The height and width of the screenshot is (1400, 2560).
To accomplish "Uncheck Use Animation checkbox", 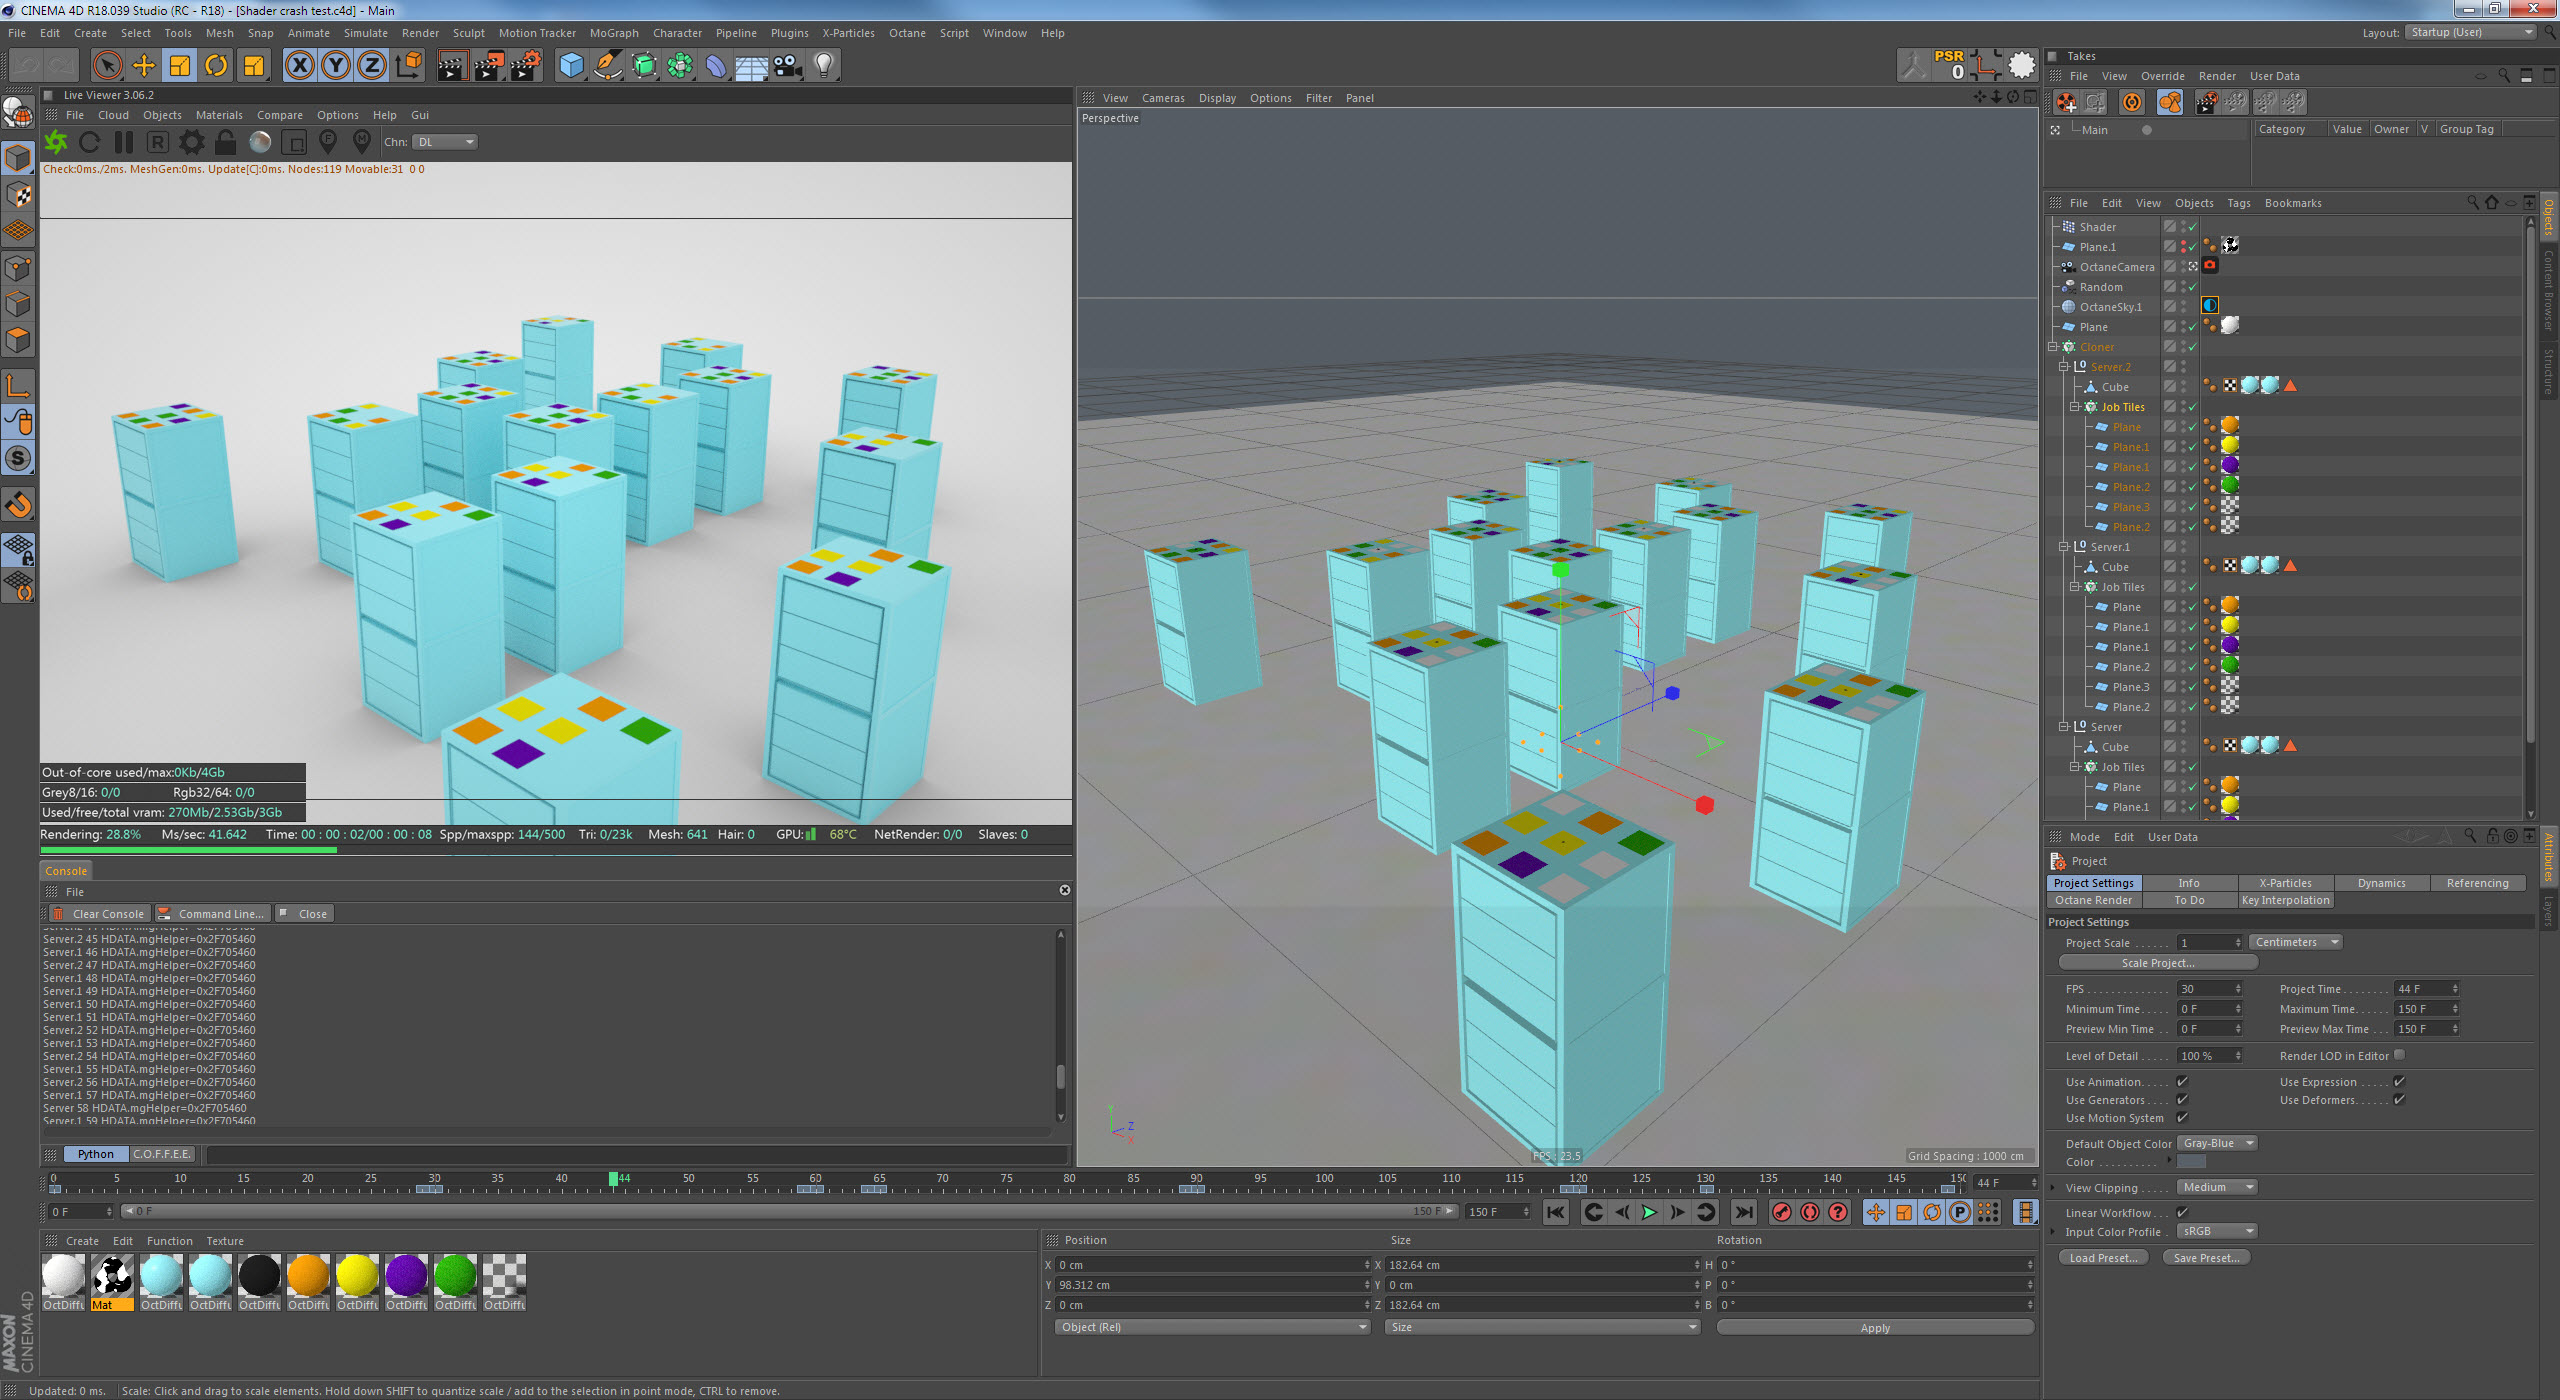I will click(x=2182, y=1082).
